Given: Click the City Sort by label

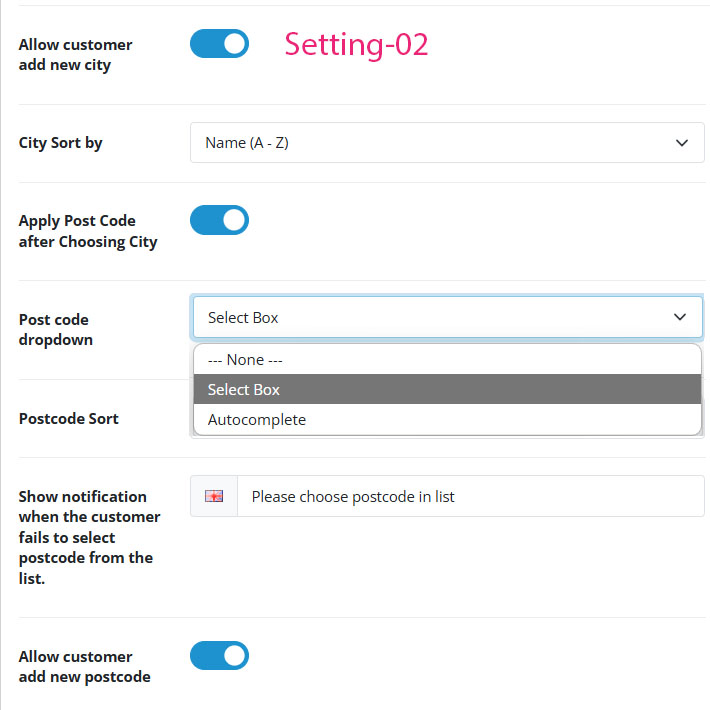Looking at the screenshot, I should (x=60, y=143).
